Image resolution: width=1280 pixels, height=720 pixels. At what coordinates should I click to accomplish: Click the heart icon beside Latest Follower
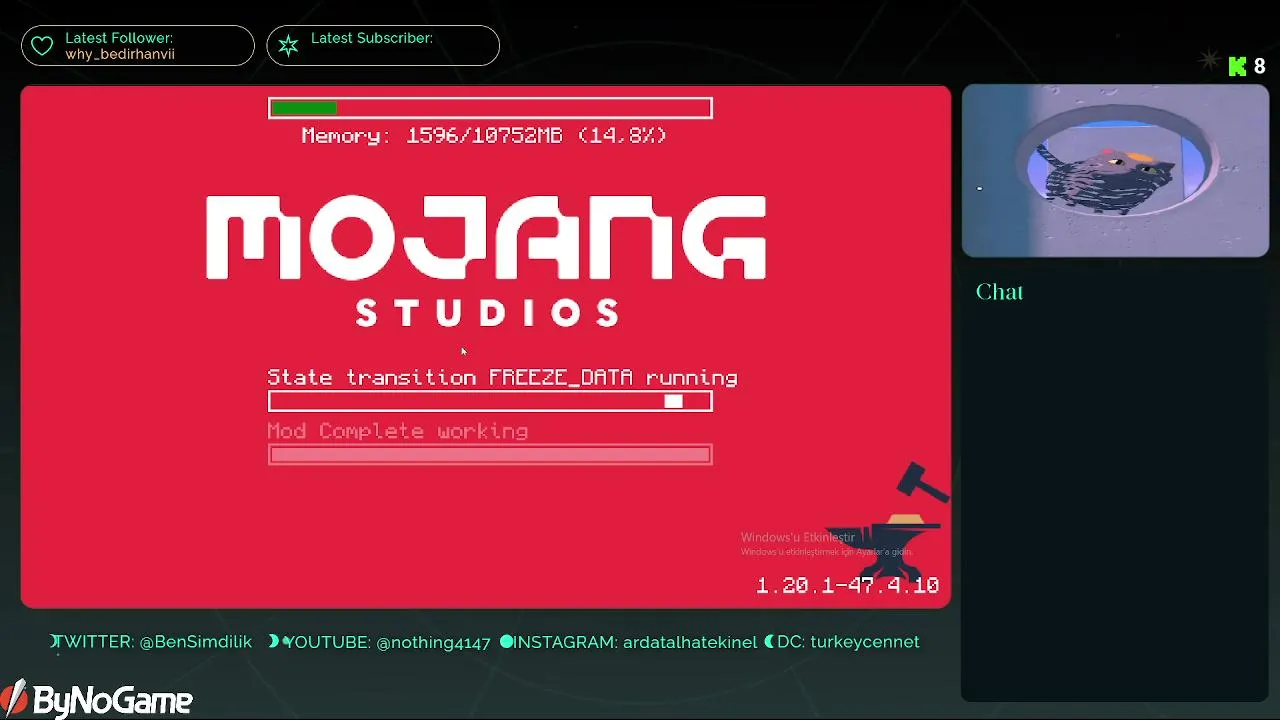point(41,46)
